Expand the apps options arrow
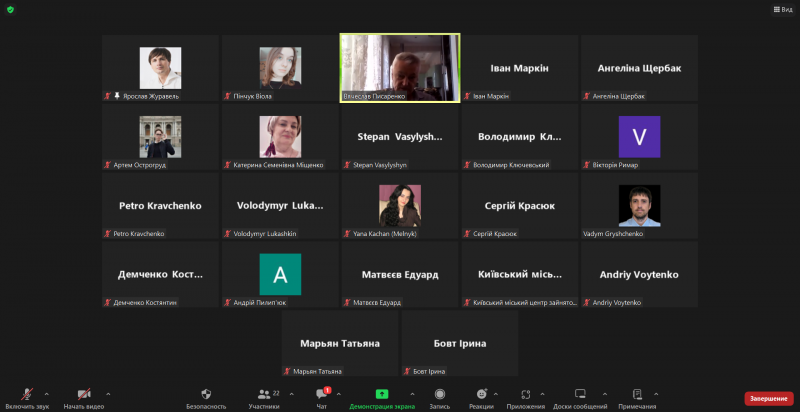The image size is (800, 412). click(542, 394)
